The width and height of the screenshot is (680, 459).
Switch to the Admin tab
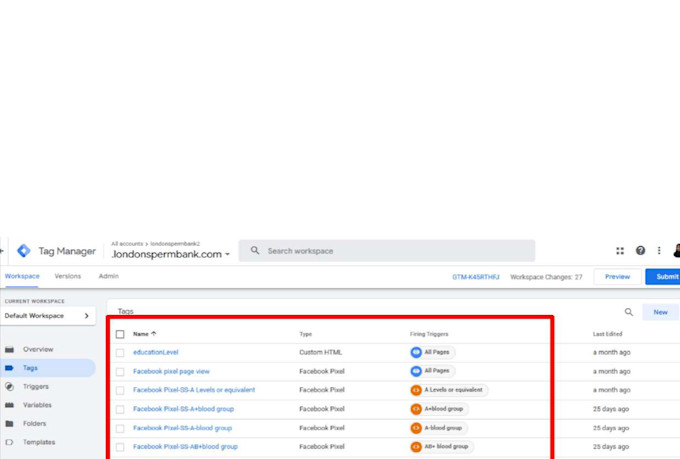[108, 276]
